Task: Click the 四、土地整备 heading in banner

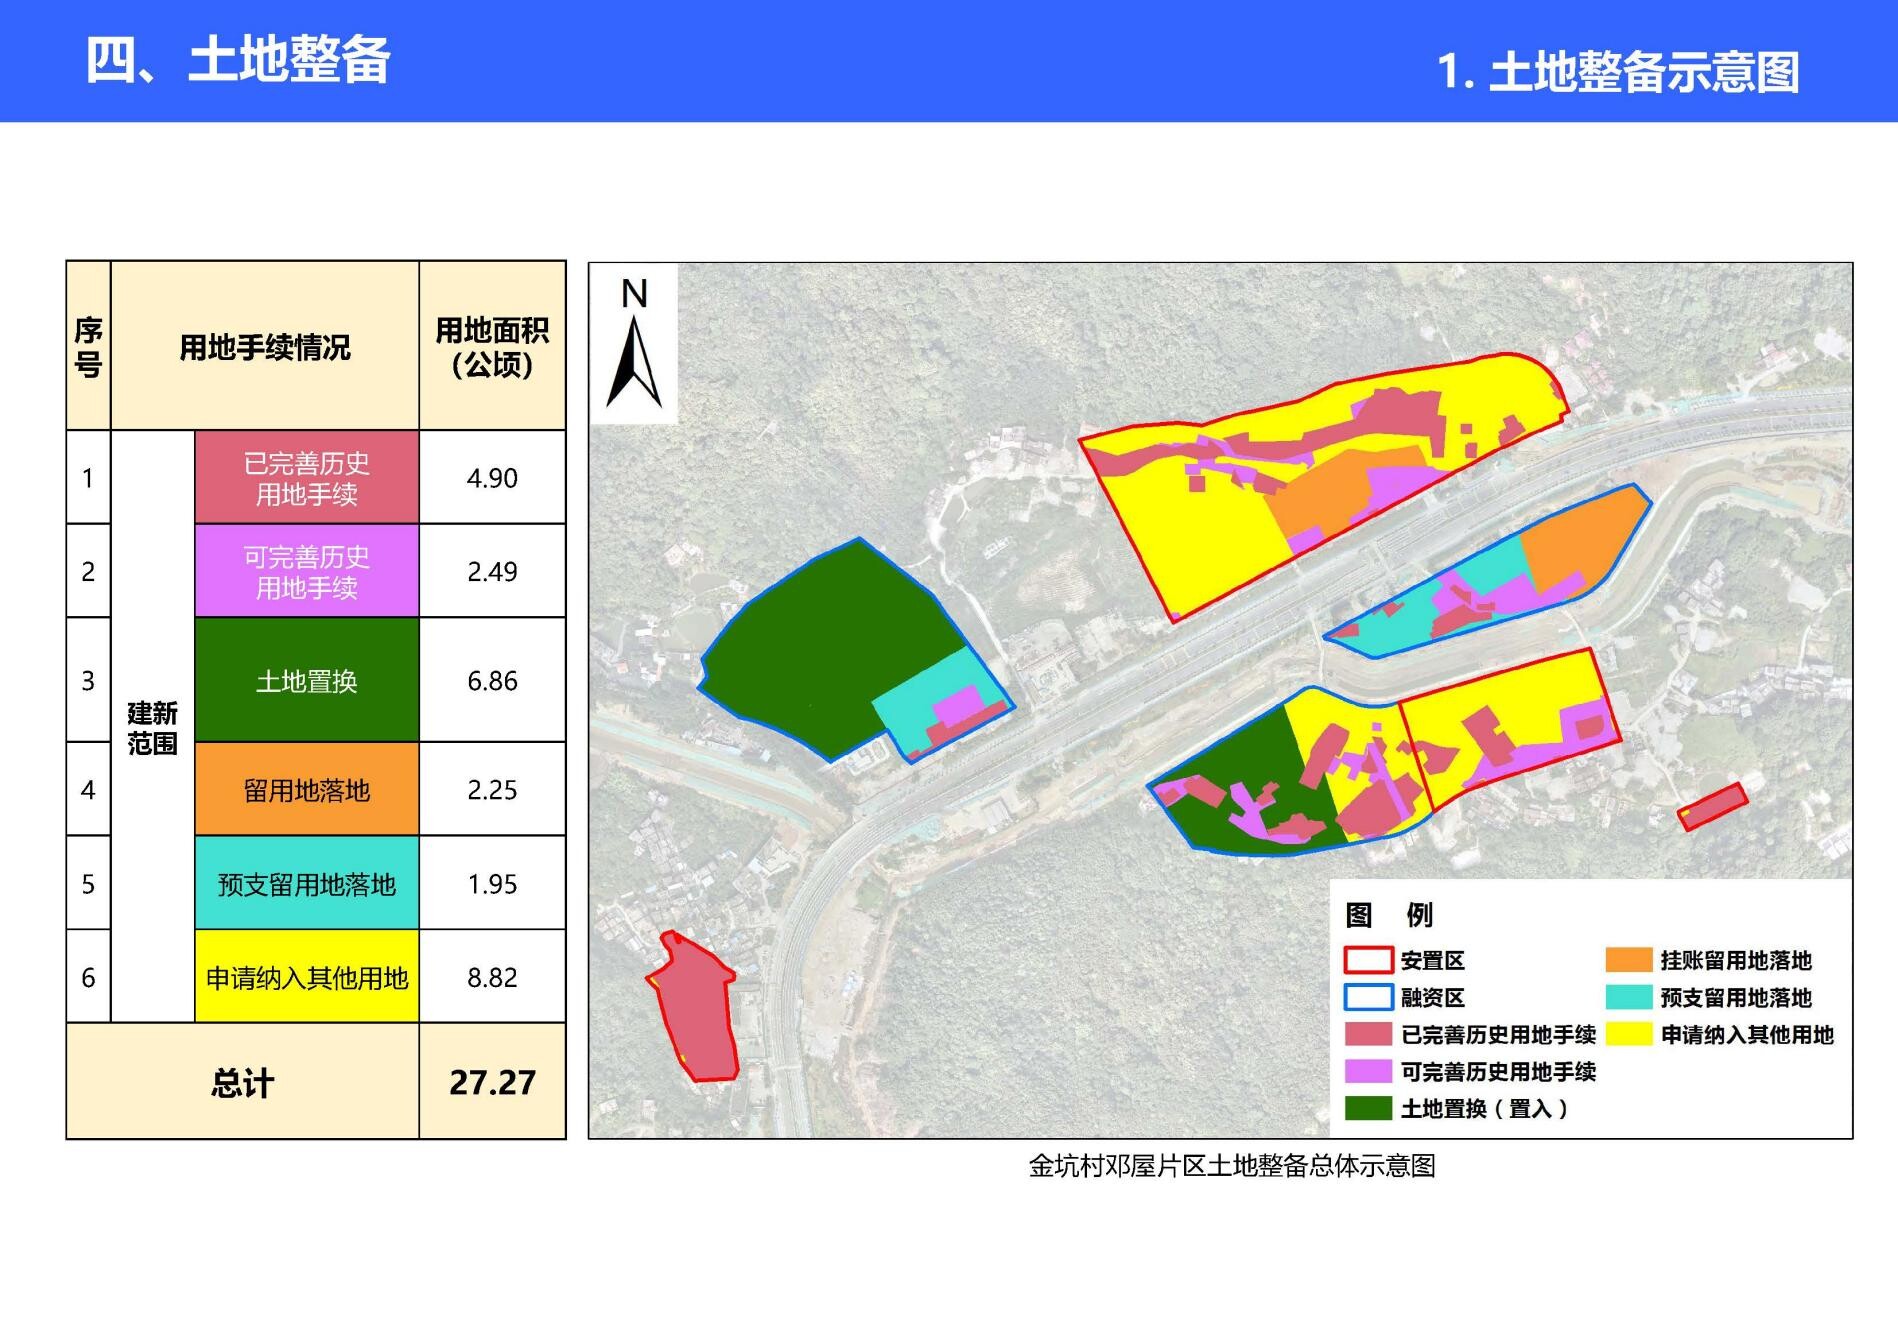Action: pyautogui.click(x=238, y=60)
